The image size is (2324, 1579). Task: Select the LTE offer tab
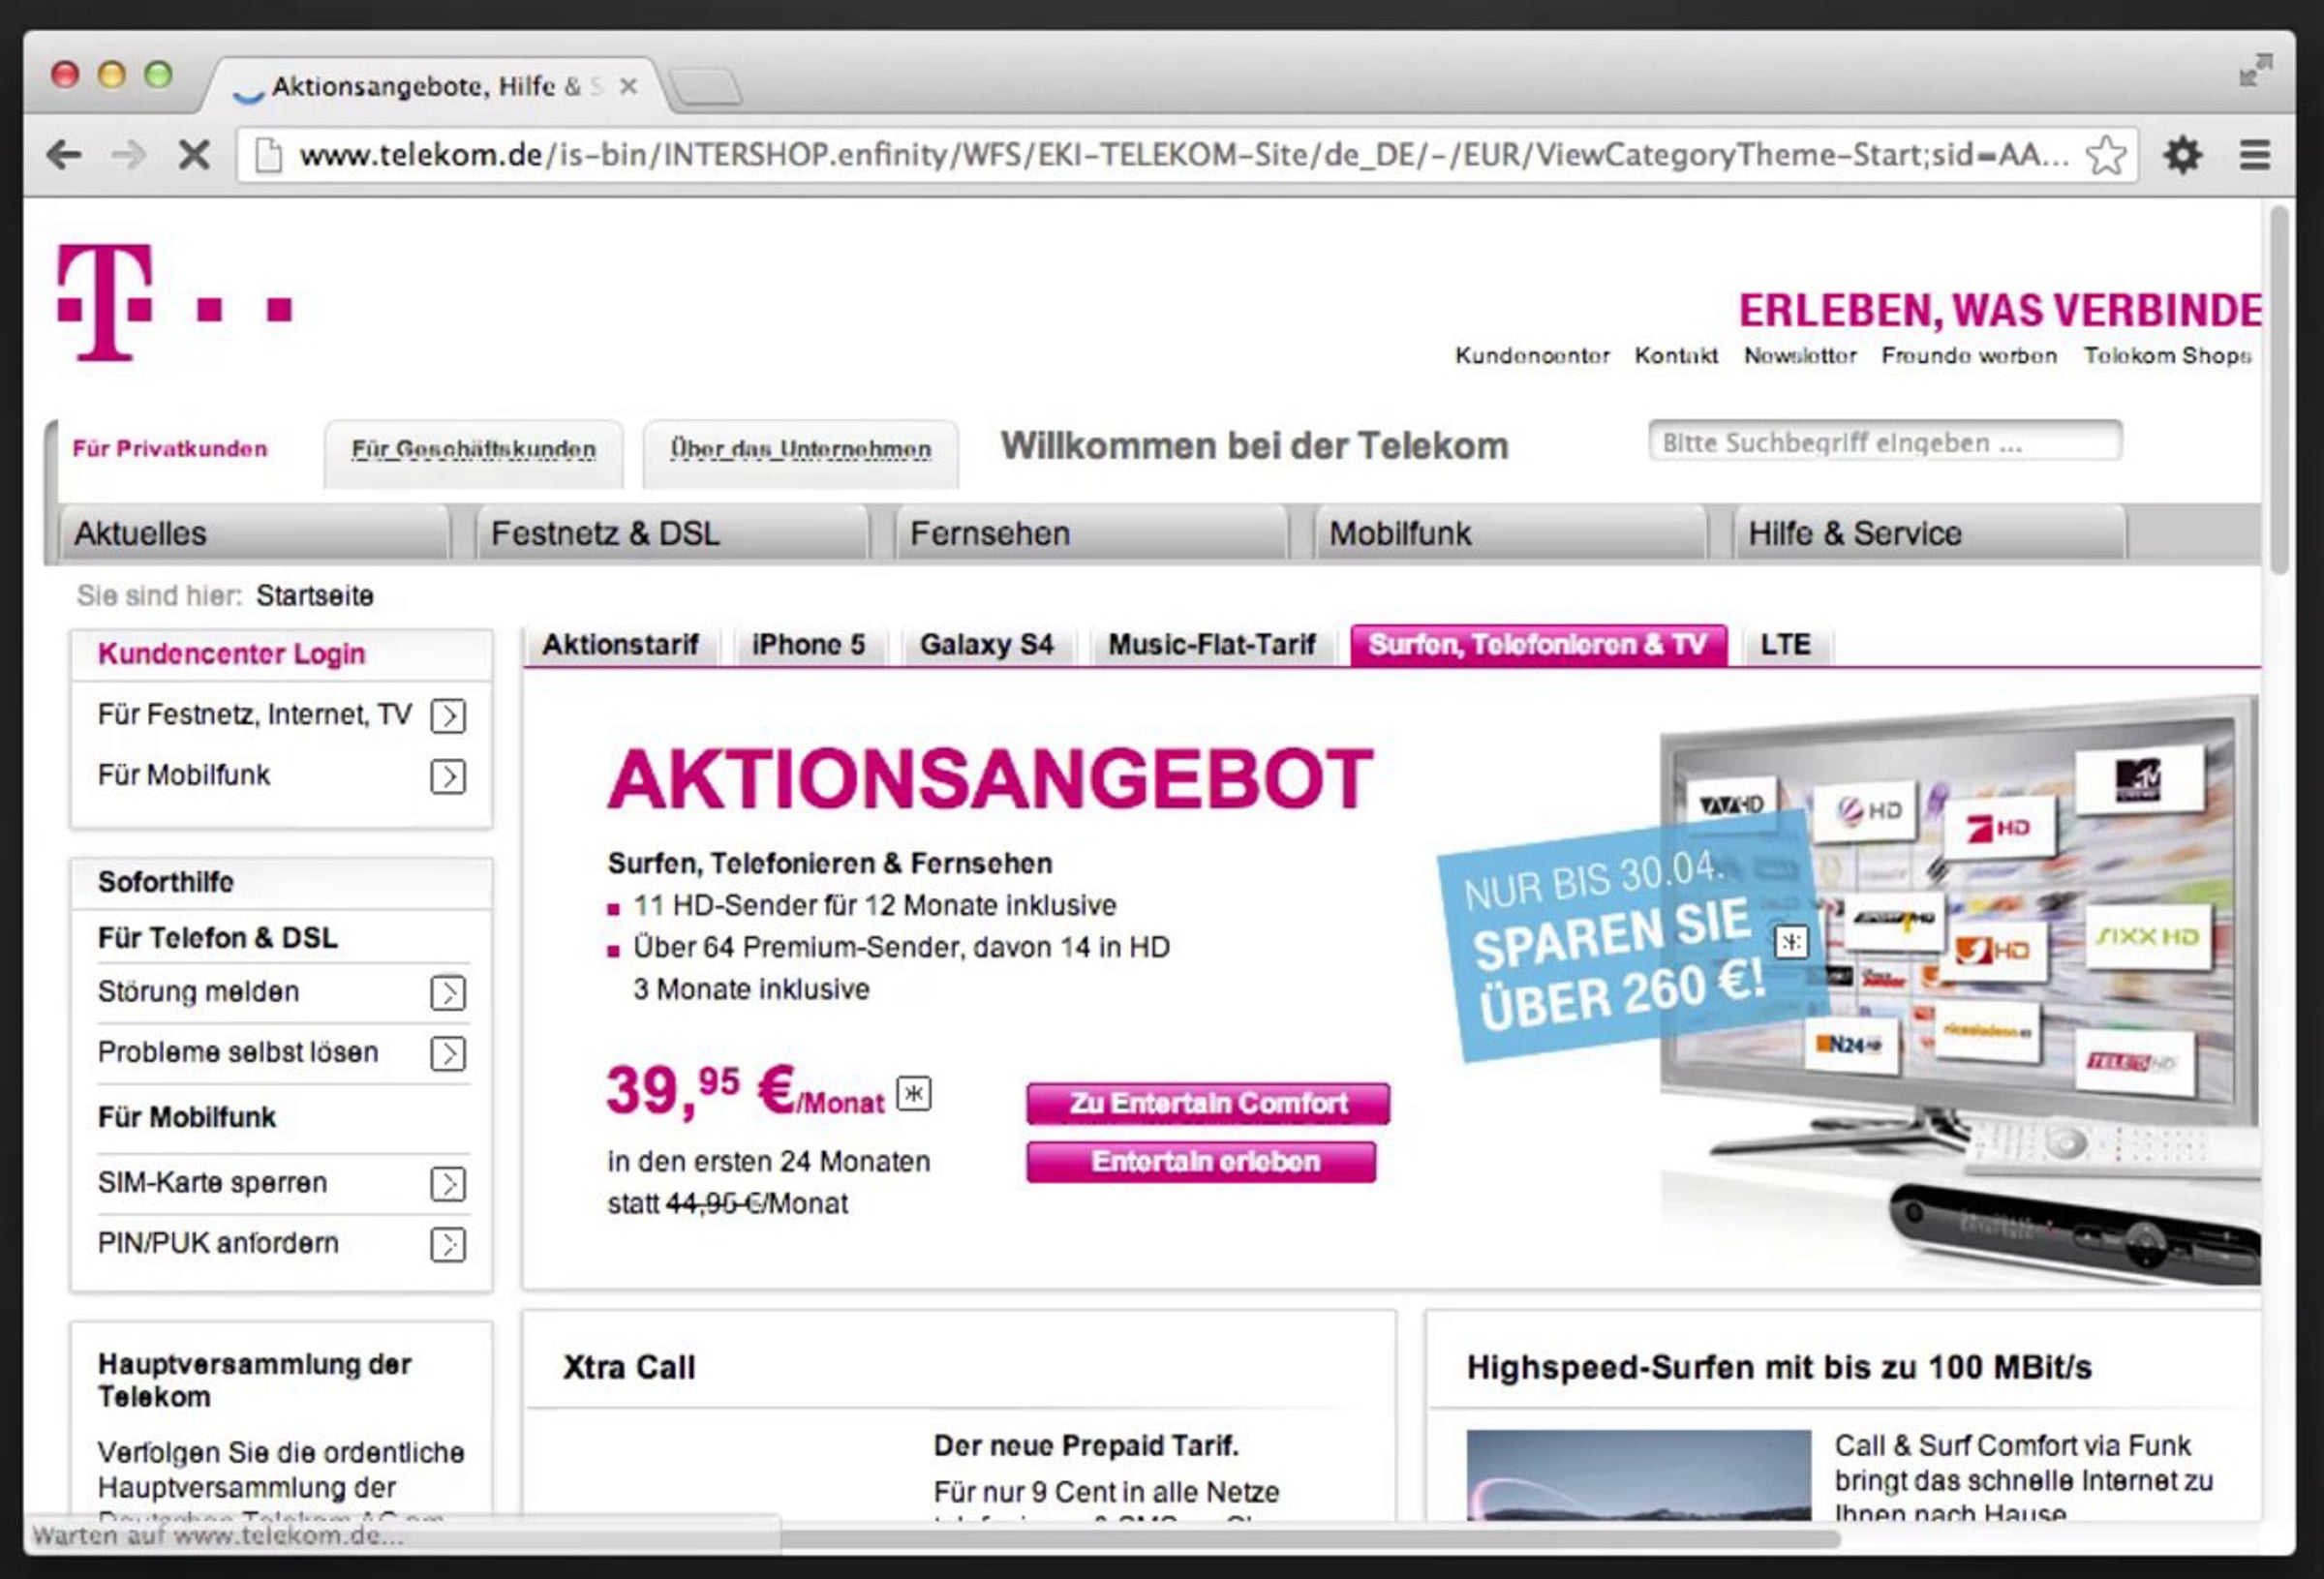point(1786,645)
